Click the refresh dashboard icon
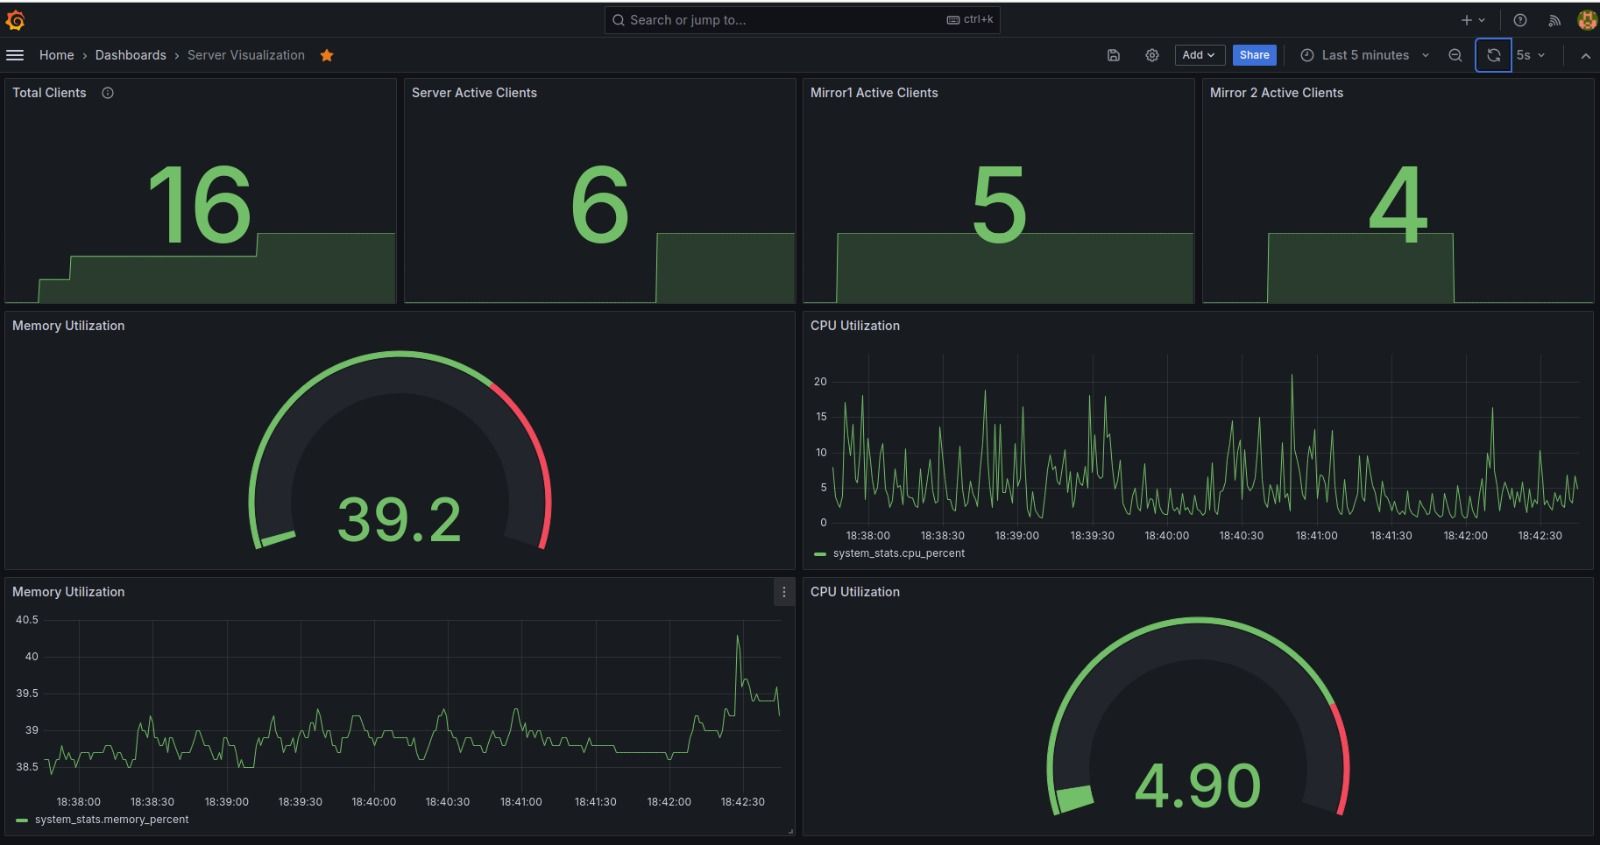Image resolution: width=1600 pixels, height=845 pixels. point(1493,55)
